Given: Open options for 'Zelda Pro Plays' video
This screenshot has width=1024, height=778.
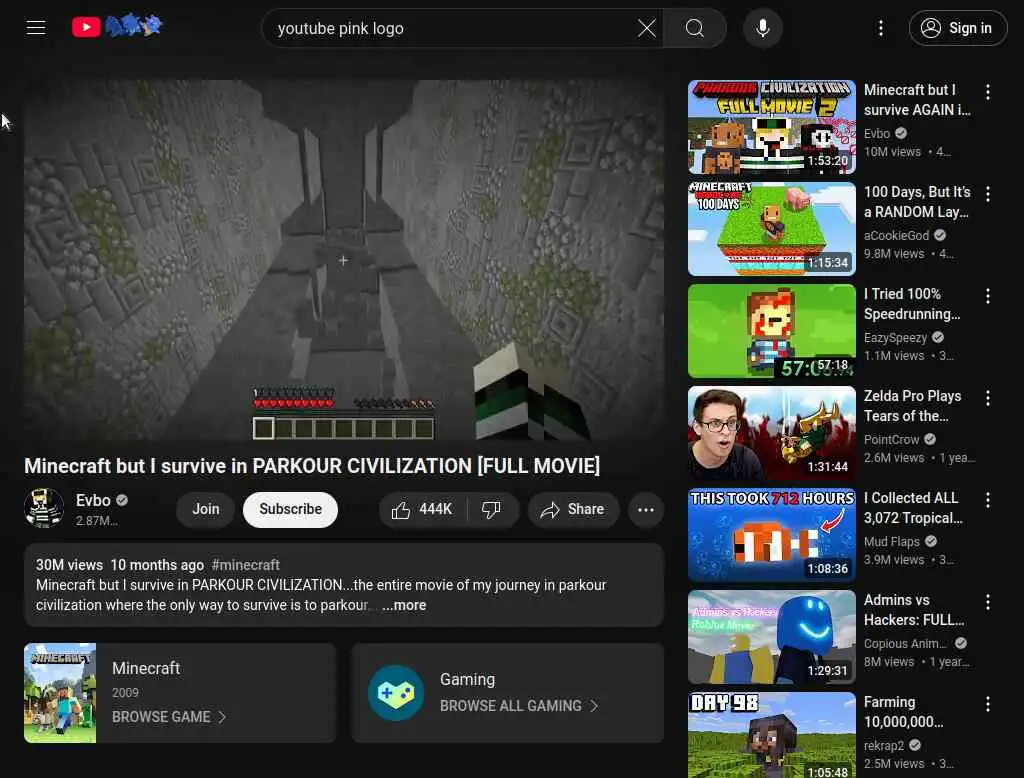Looking at the screenshot, I should click(987, 398).
